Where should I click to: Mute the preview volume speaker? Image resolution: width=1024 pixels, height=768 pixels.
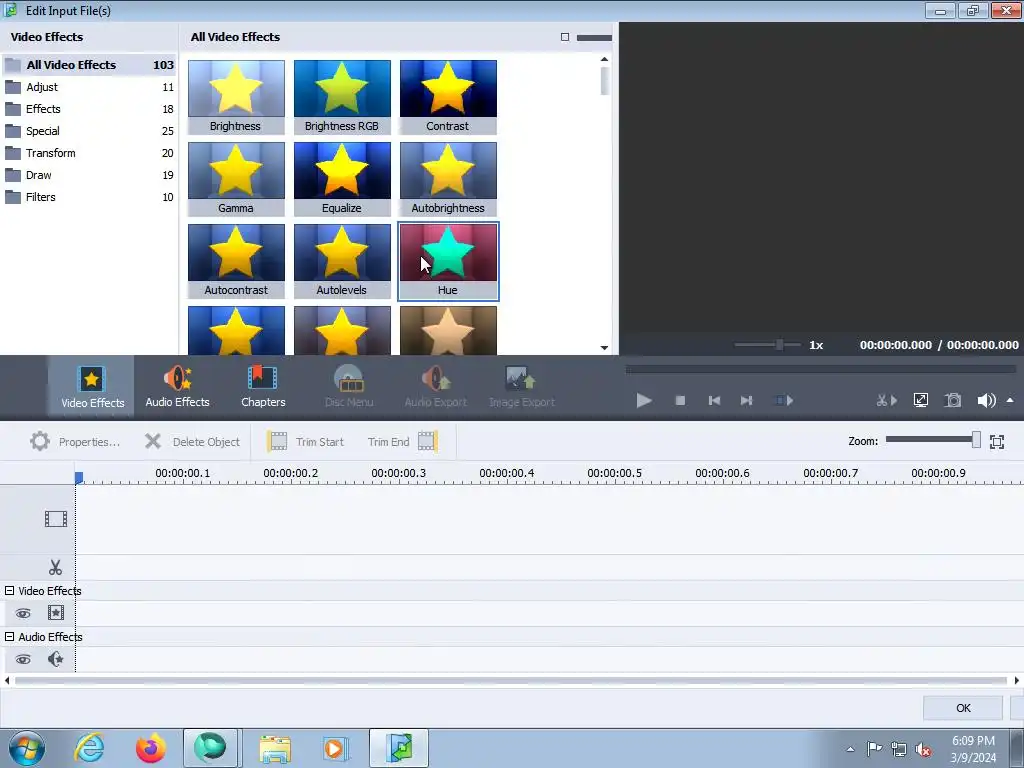[985, 400]
